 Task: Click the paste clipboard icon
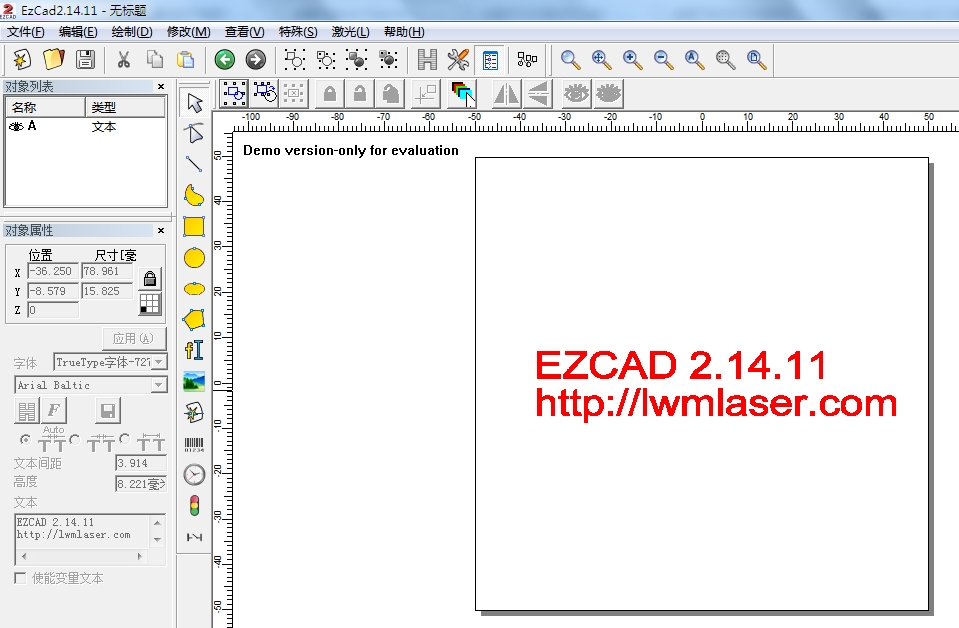click(185, 59)
